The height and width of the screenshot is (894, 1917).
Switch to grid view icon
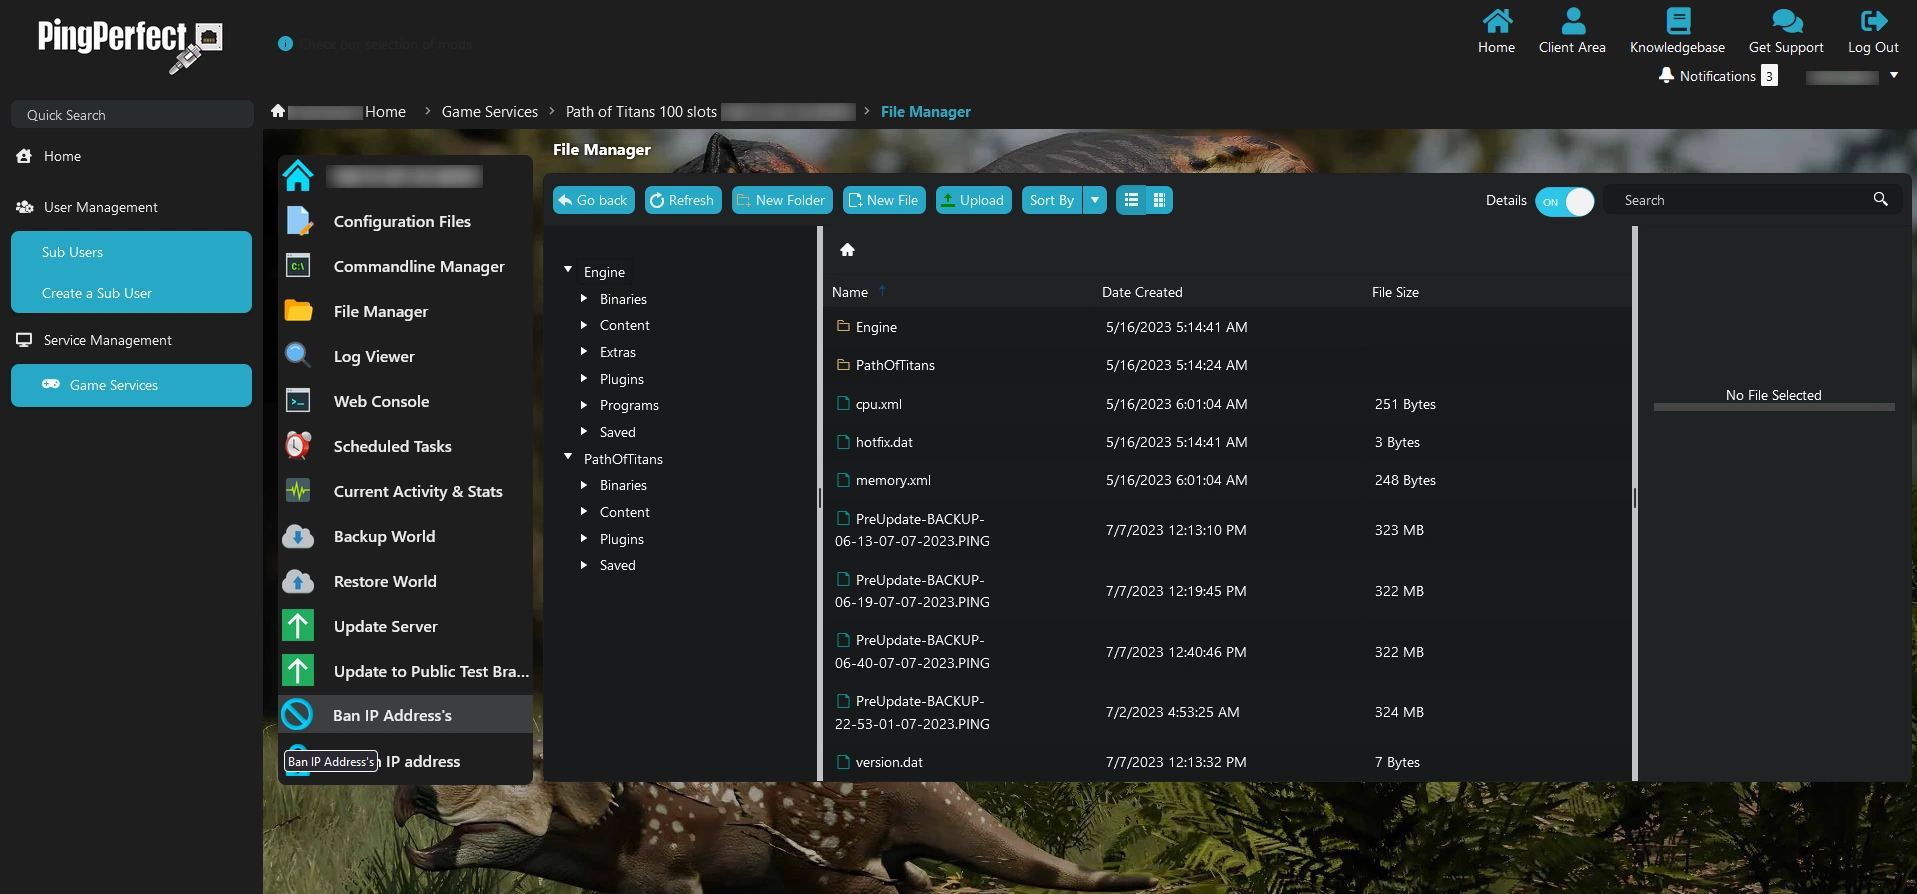[1159, 200]
